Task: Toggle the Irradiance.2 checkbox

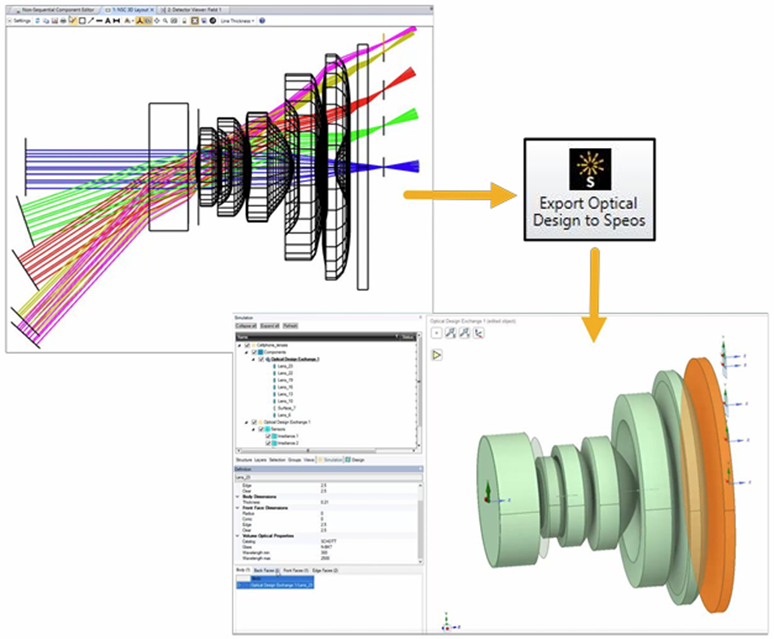Action: 268,443
